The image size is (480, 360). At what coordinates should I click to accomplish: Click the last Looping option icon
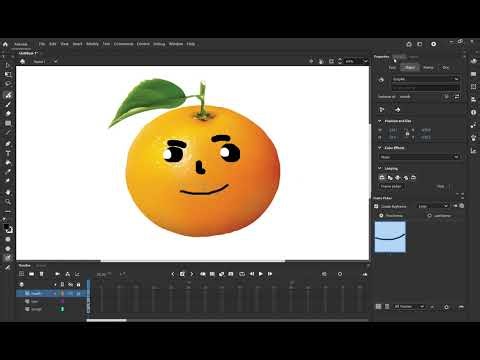pyautogui.click(x=414, y=178)
